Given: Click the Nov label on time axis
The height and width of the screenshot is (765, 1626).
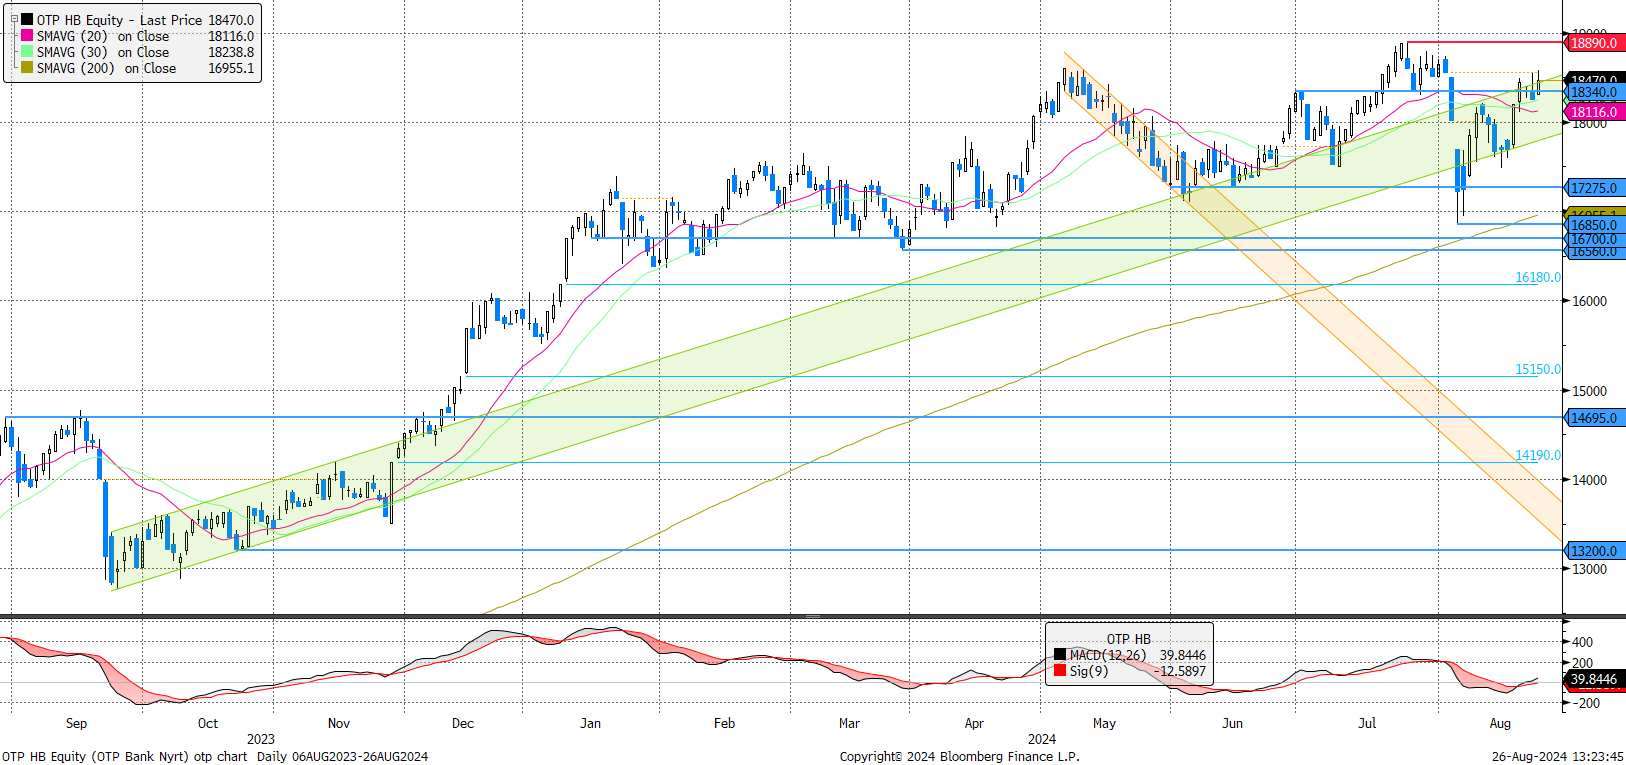Looking at the screenshot, I should coord(339,723).
